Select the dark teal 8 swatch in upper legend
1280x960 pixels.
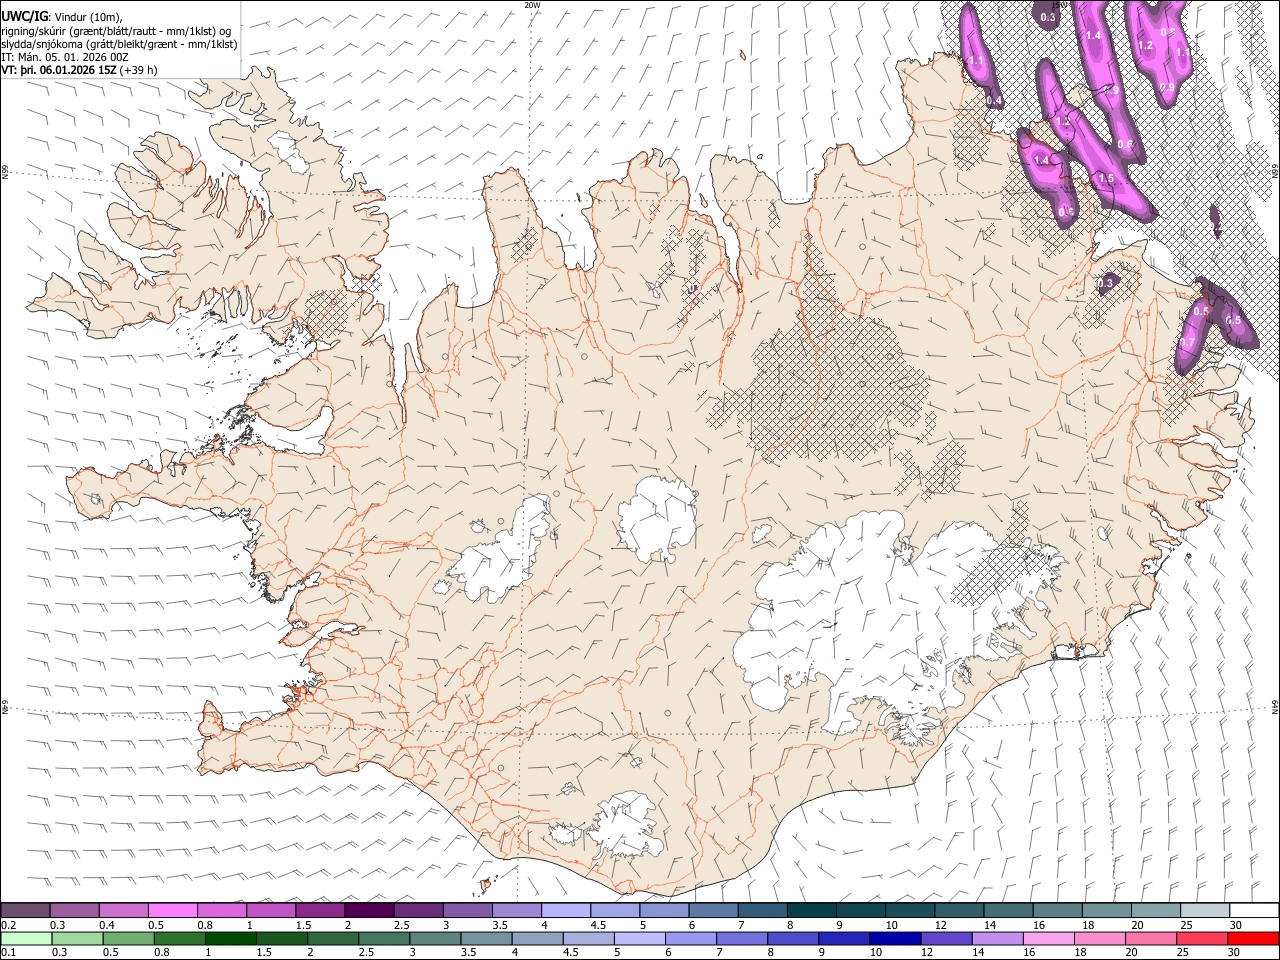coord(811,910)
